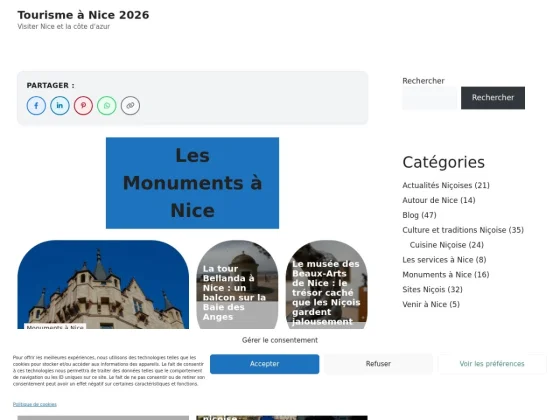Image resolution: width=560 pixels, height=420 pixels.
Task: Open the Blog category link
Action: click(410, 215)
